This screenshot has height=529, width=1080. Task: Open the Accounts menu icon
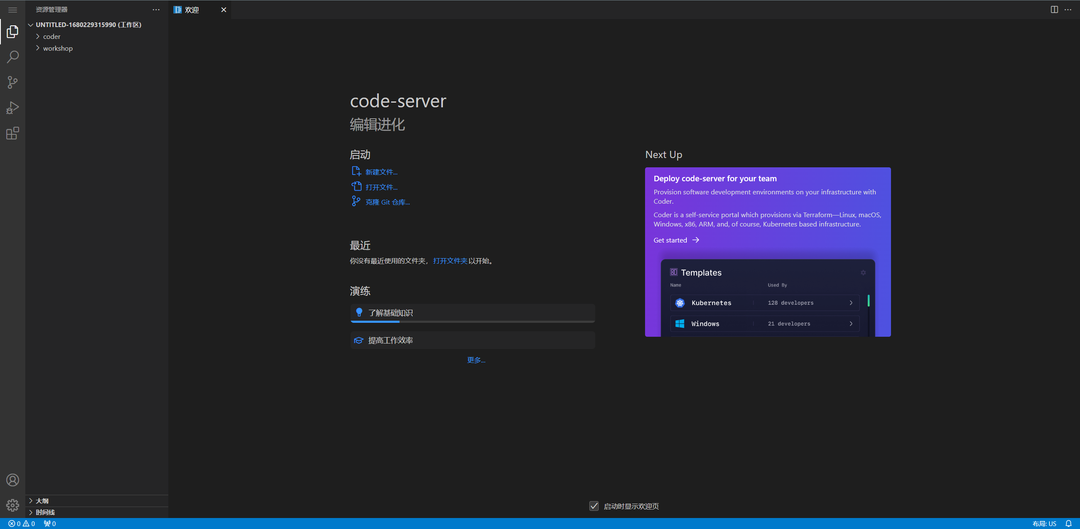[12, 480]
